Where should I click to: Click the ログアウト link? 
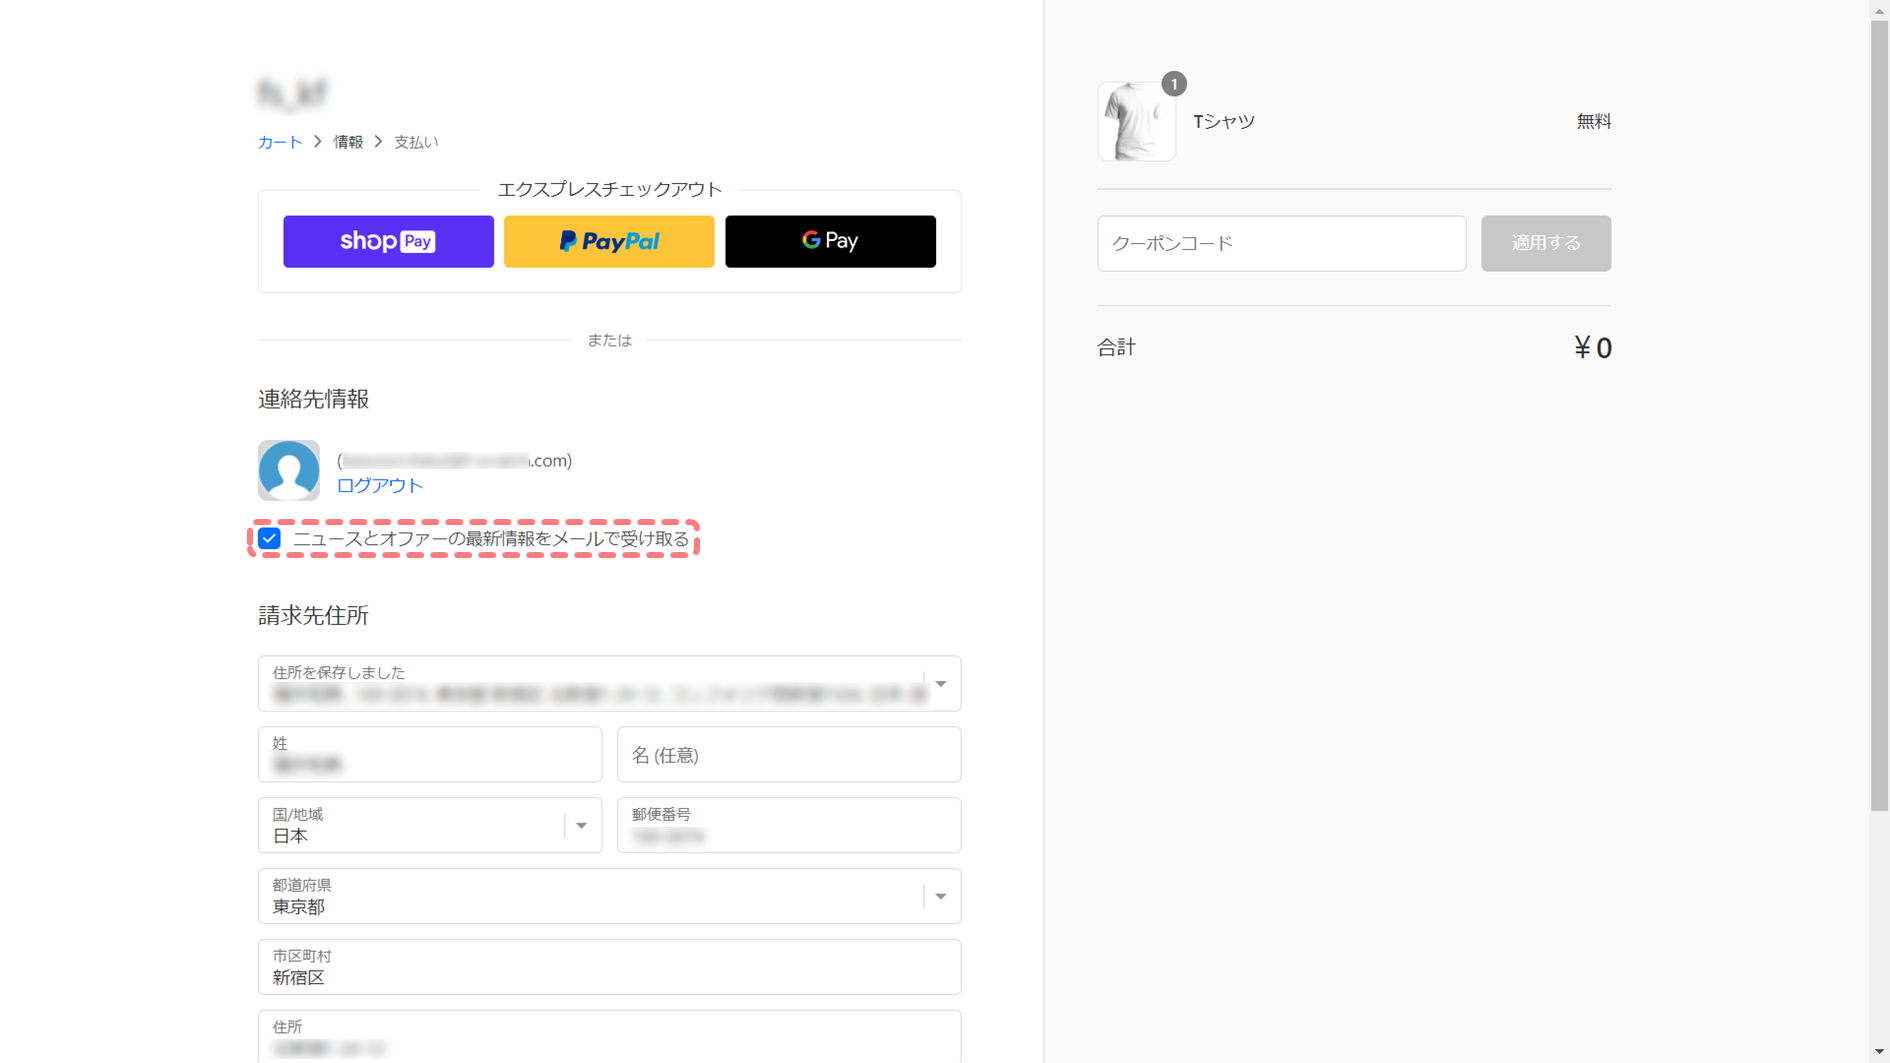380,485
